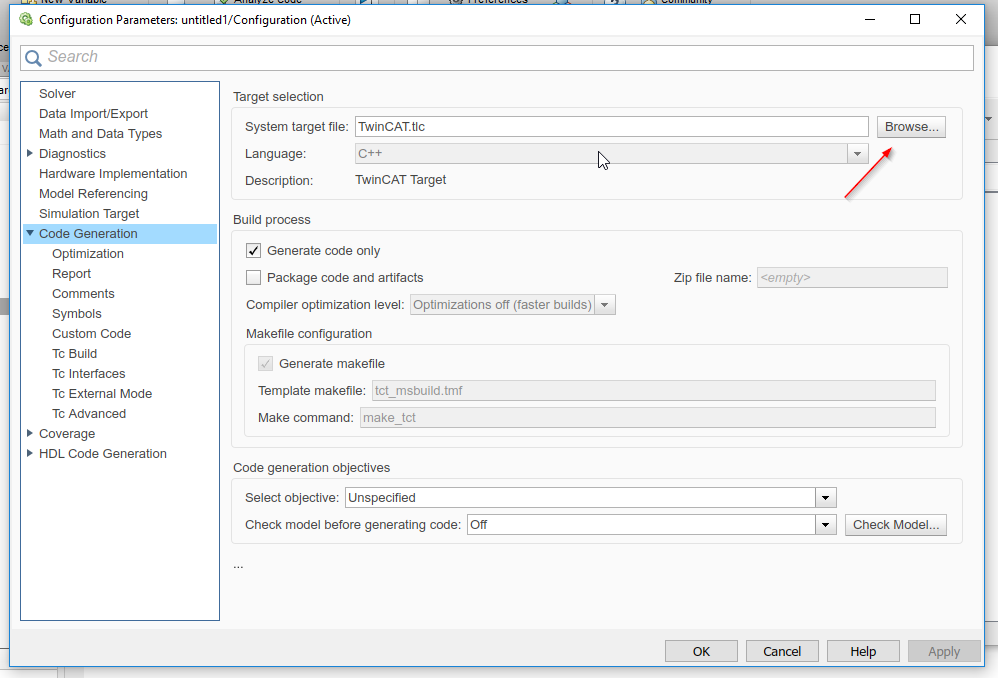Maximize the Configuration Parameters window
Image resolution: width=998 pixels, height=678 pixels.
[x=915, y=19]
